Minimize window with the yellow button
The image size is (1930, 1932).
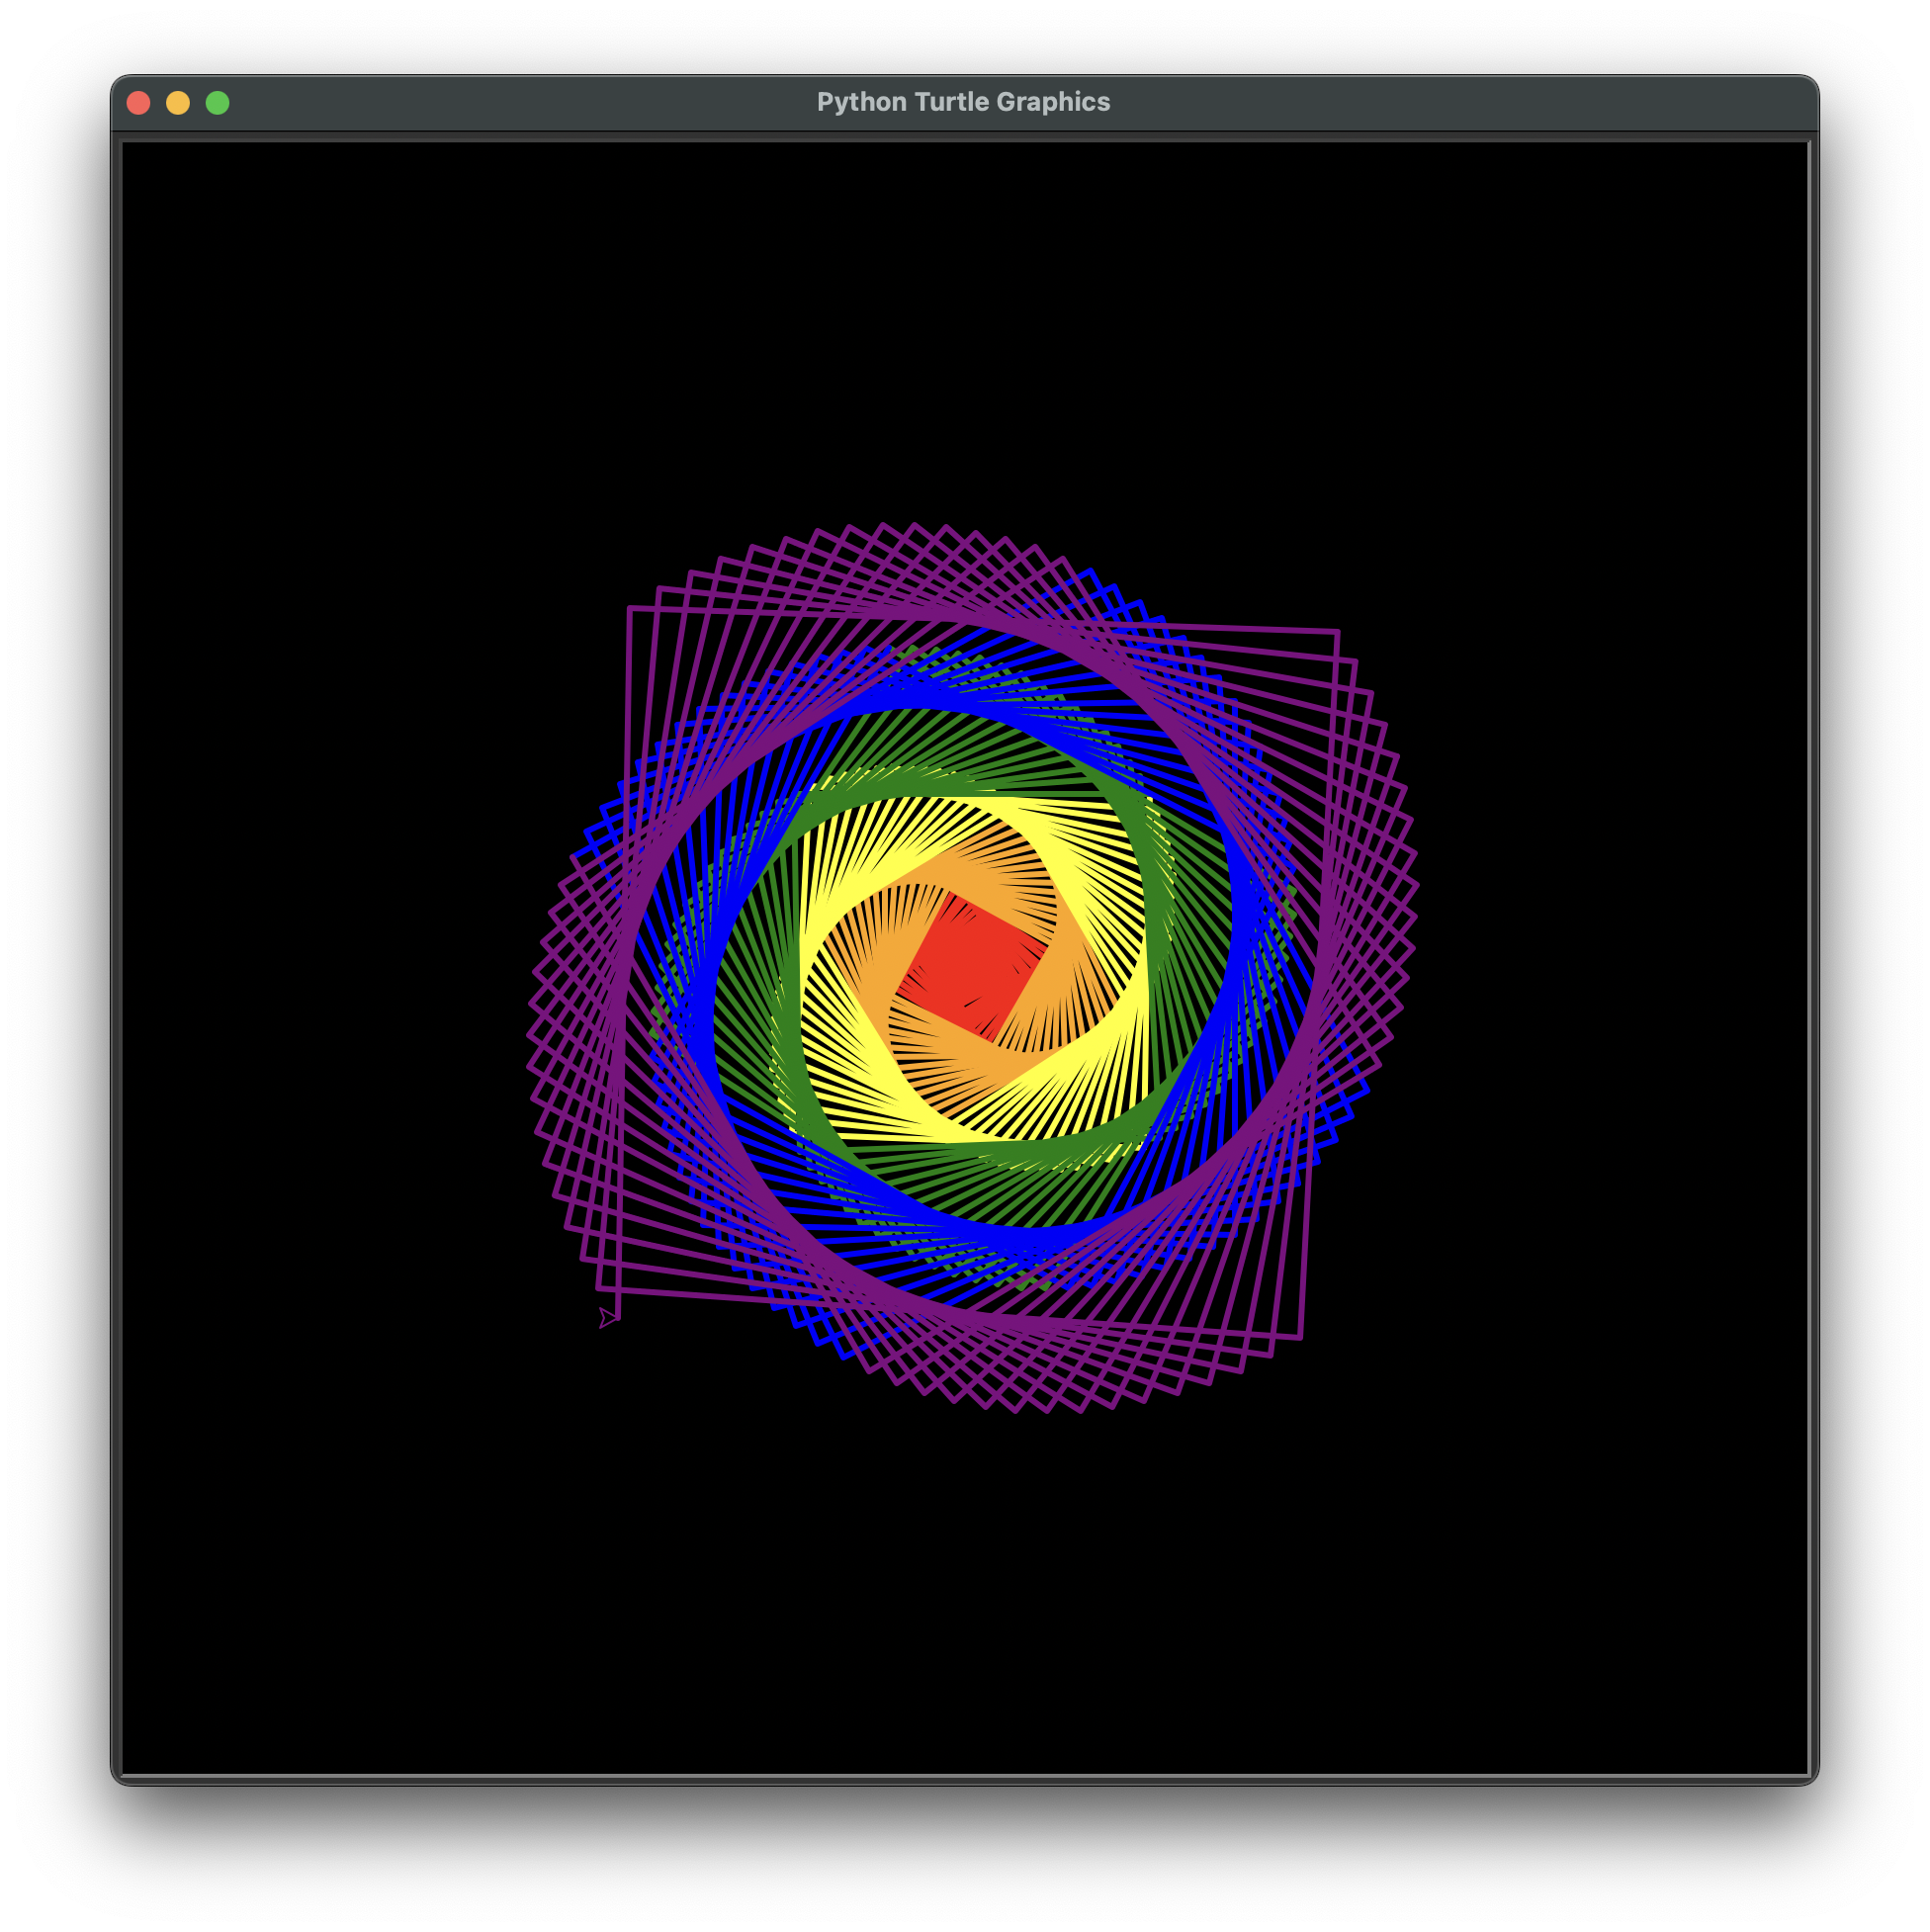(x=178, y=103)
